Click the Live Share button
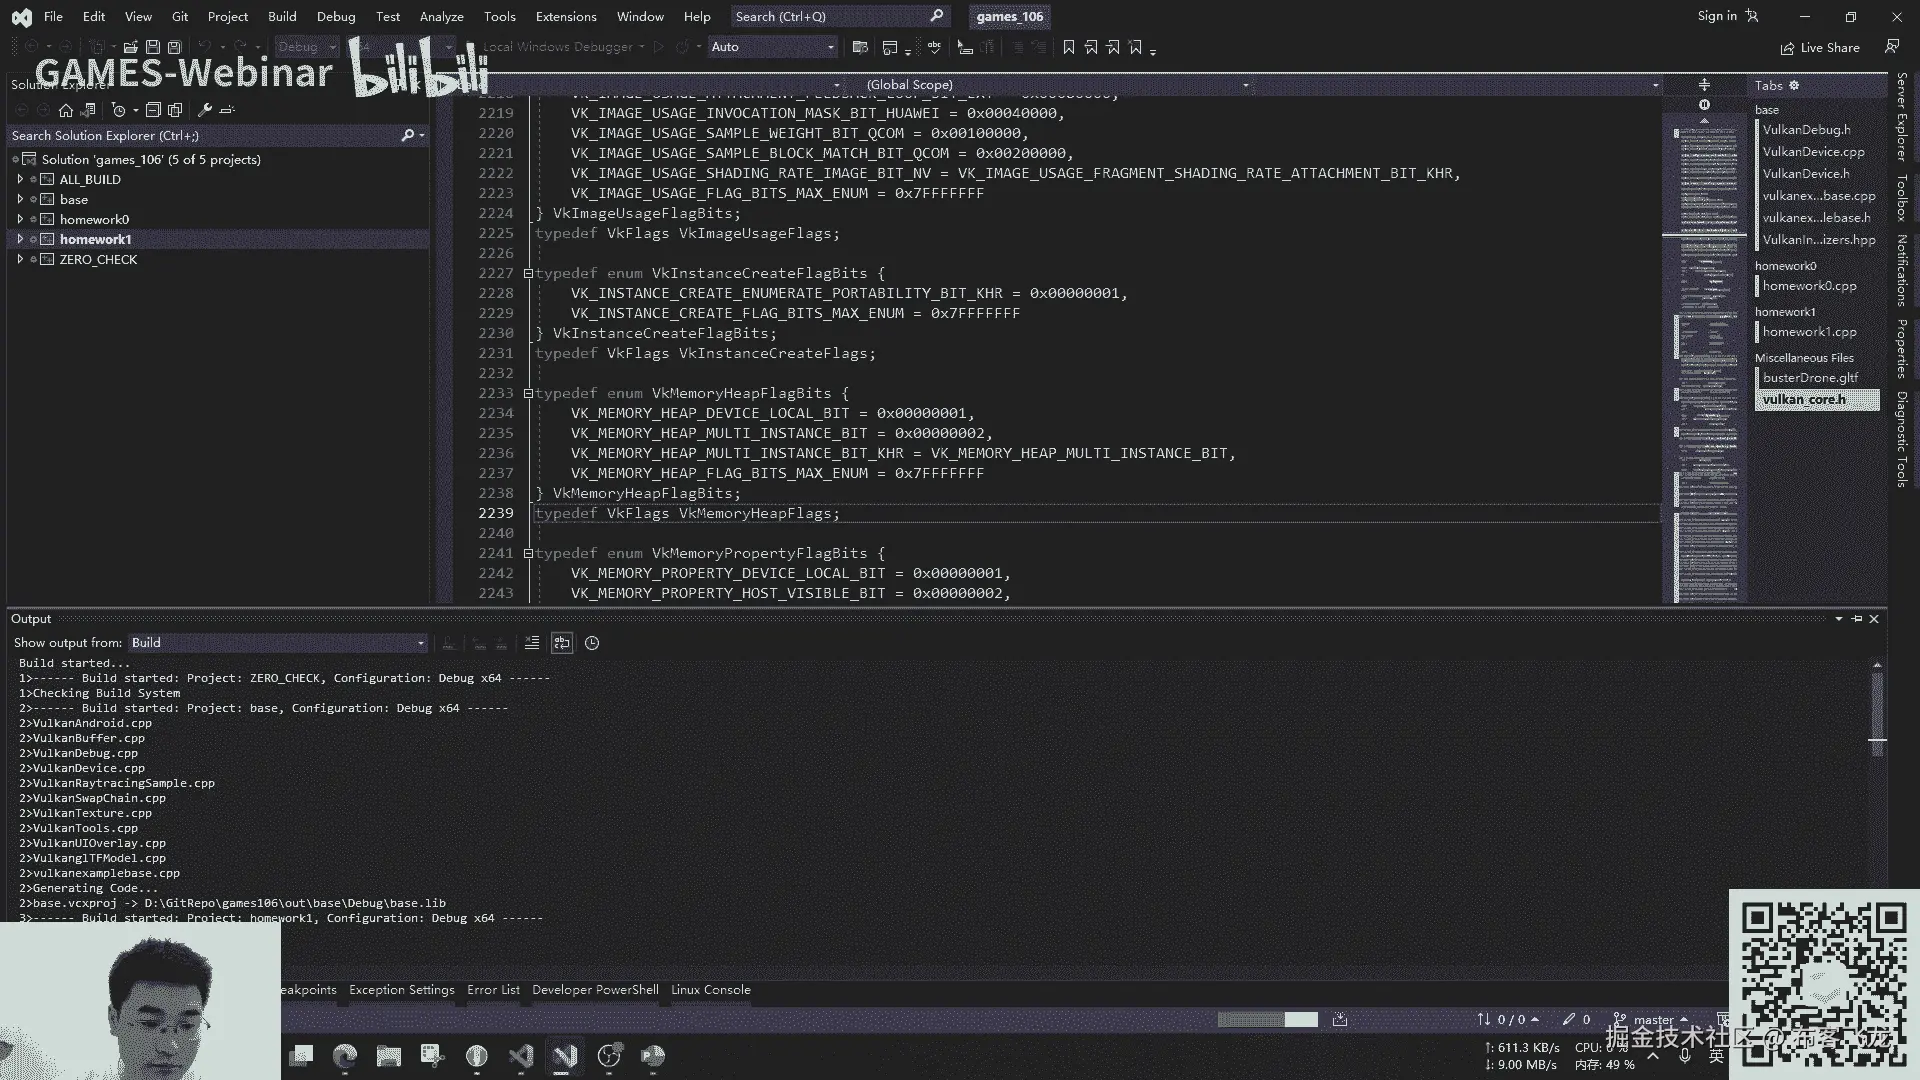 pos(1820,48)
